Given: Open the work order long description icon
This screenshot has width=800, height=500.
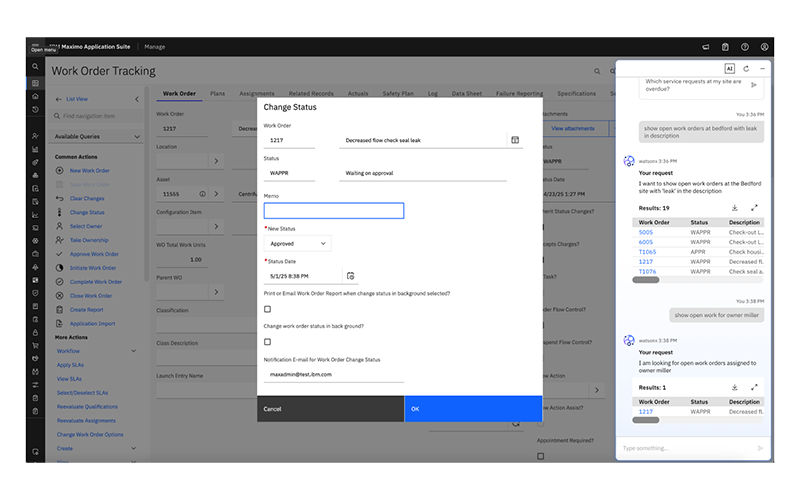Looking at the screenshot, I should pos(515,140).
